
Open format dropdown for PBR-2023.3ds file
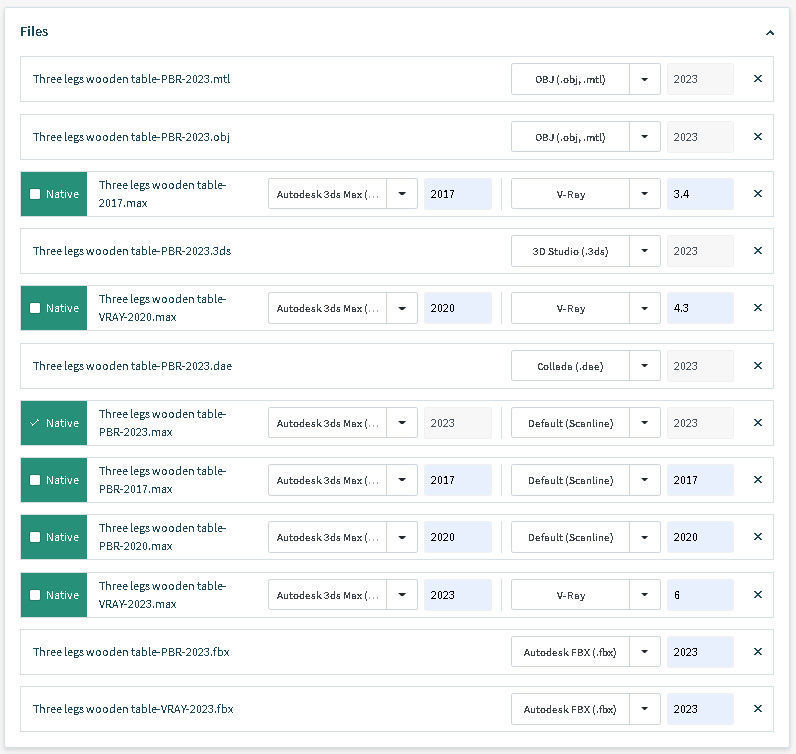tap(645, 251)
